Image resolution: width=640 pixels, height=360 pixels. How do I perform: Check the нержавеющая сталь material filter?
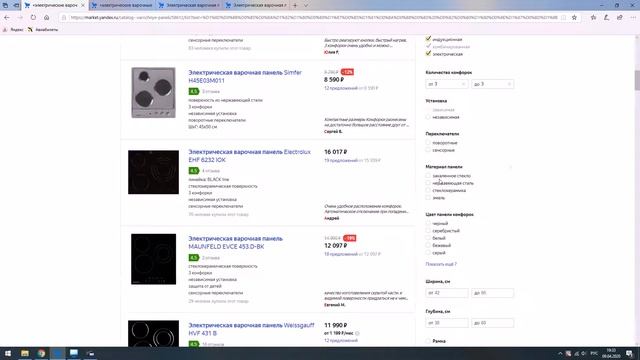pyautogui.click(x=428, y=183)
